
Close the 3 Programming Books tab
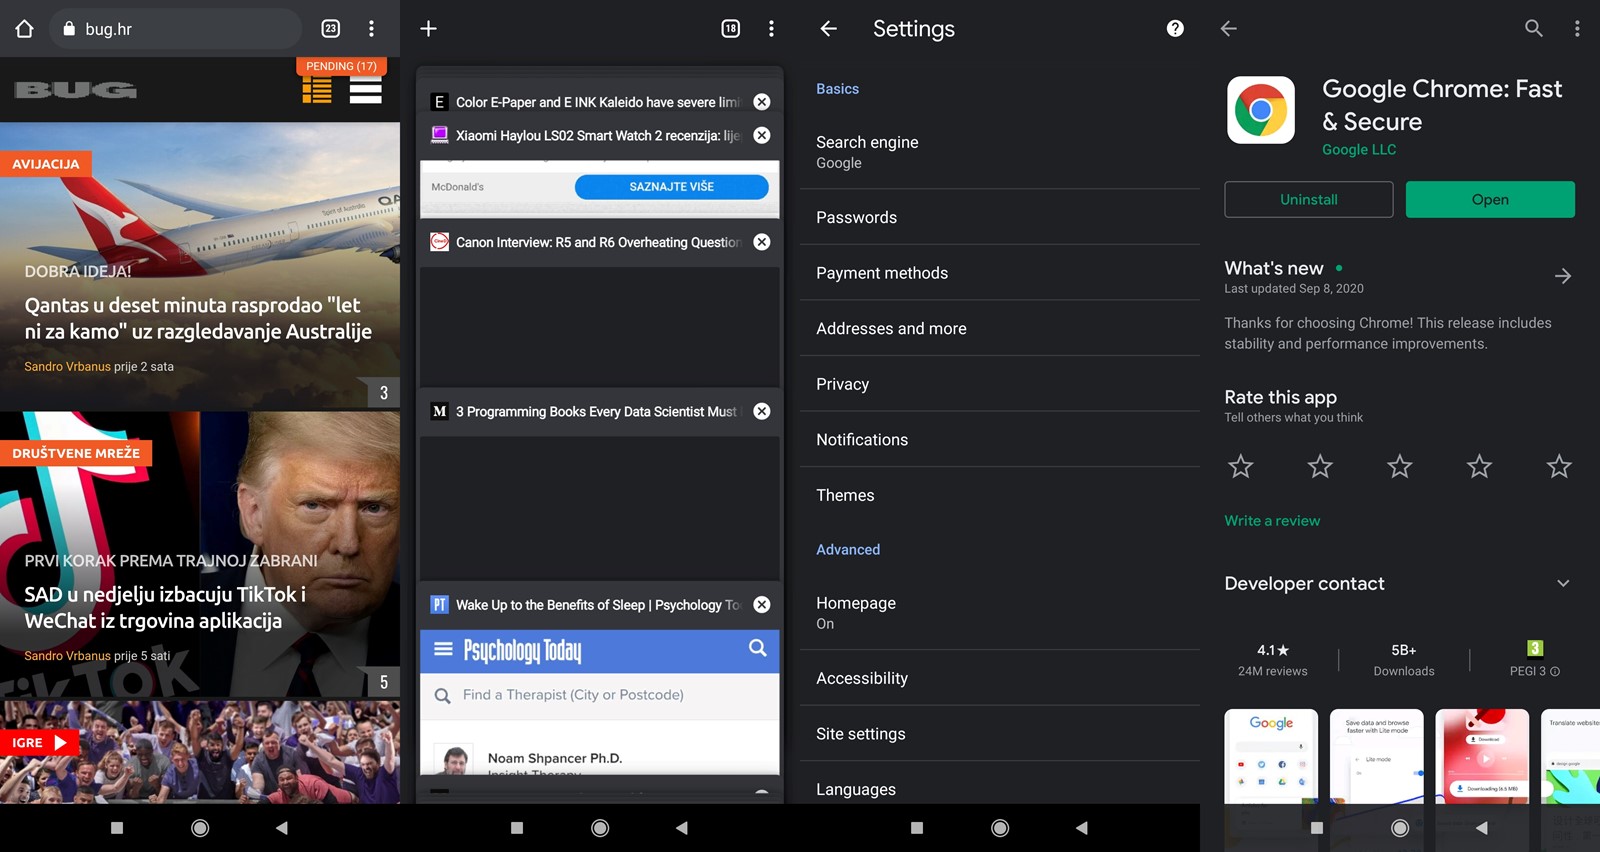point(762,411)
